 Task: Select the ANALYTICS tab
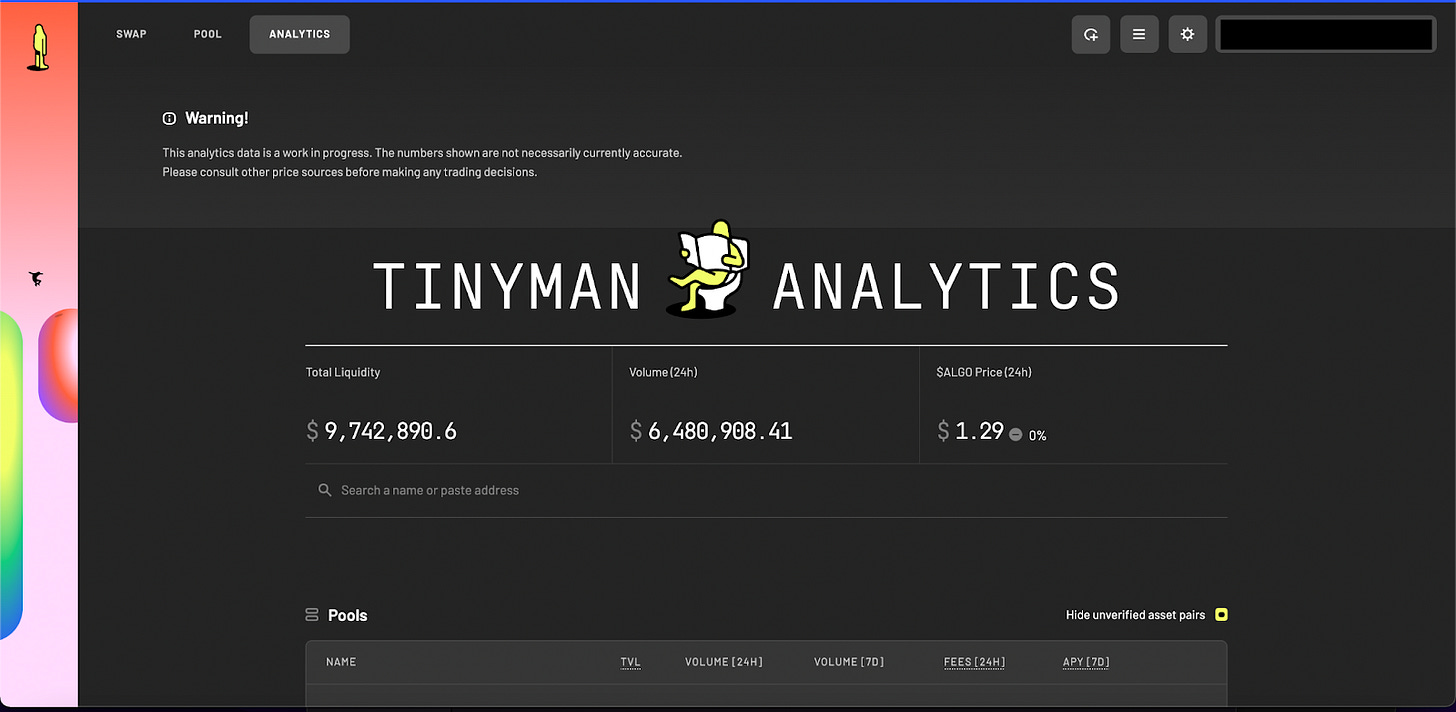point(299,34)
